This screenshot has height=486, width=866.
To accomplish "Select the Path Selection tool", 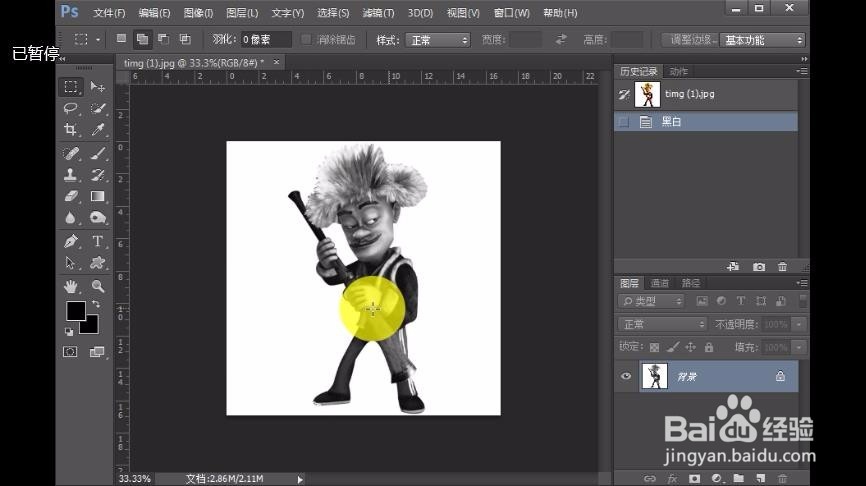I will pyautogui.click(x=70, y=263).
